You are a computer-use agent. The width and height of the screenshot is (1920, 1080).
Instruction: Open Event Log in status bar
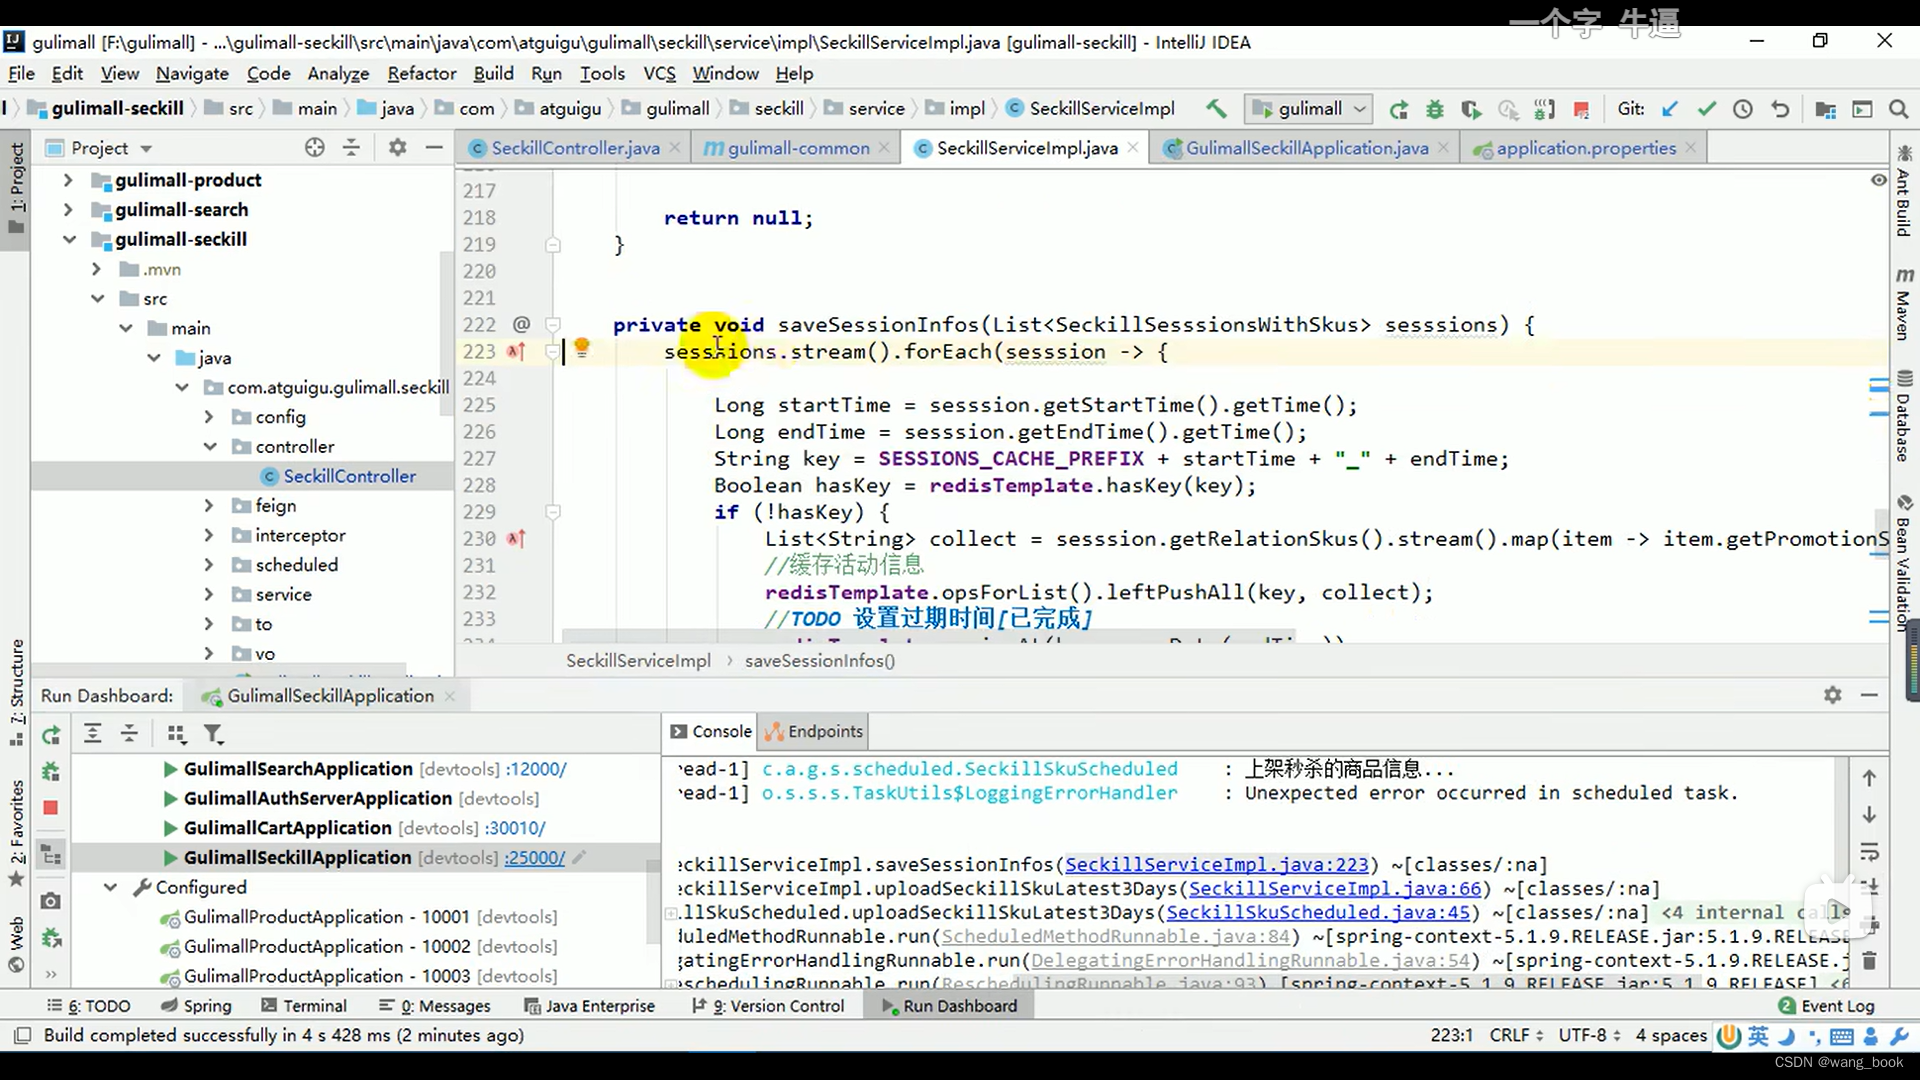click(1827, 1006)
